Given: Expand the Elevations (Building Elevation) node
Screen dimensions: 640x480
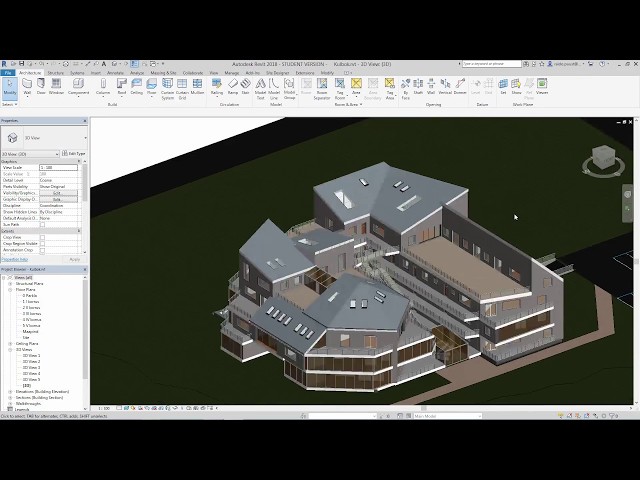Looking at the screenshot, I should pos(10,392).
